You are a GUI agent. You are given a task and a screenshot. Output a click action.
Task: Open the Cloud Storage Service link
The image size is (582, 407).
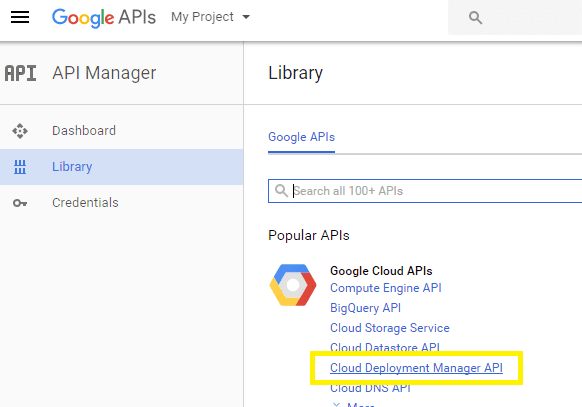point(390,328)
